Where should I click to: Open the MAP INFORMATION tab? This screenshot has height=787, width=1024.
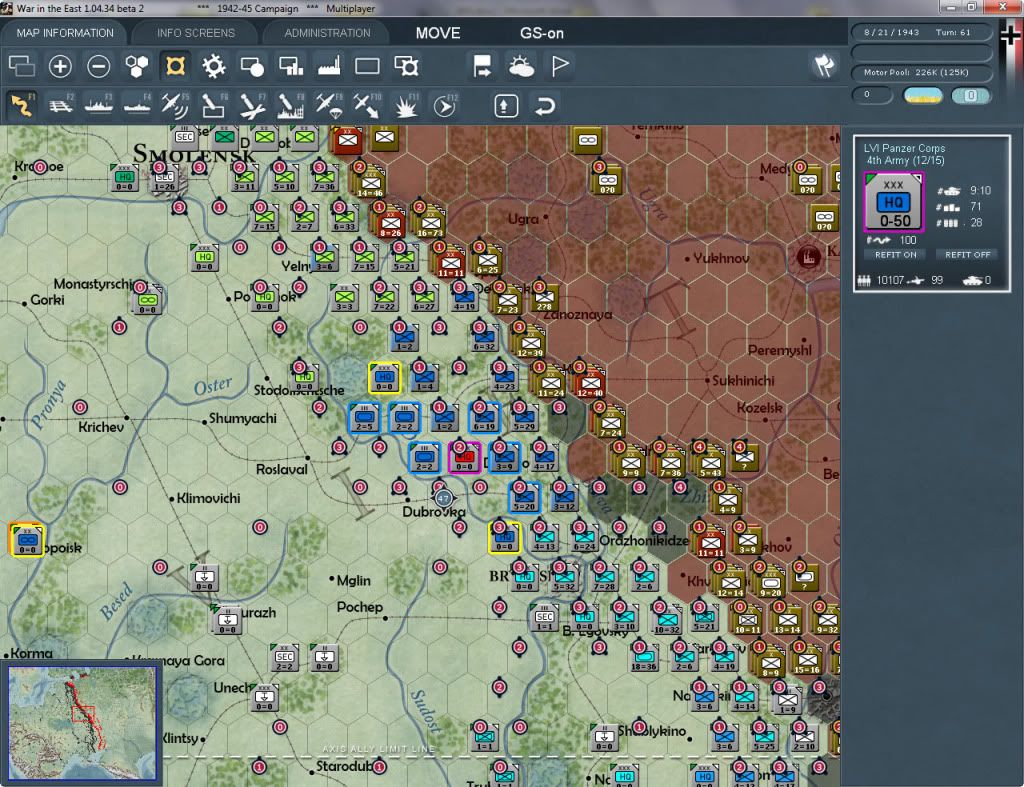coord(65,33)
